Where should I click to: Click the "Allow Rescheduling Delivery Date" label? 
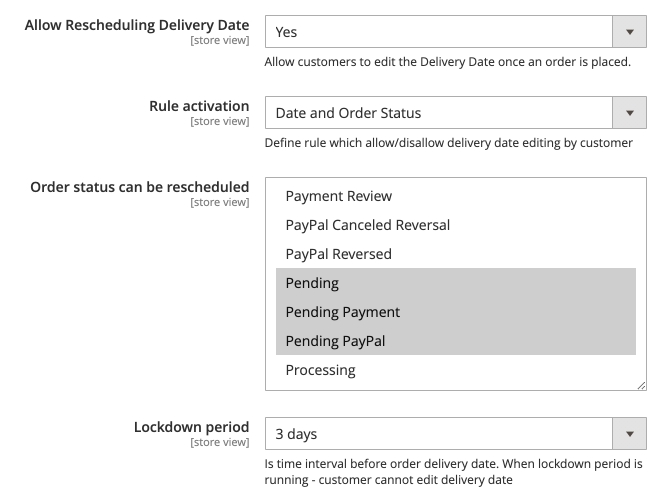click(x=136, y=25)
